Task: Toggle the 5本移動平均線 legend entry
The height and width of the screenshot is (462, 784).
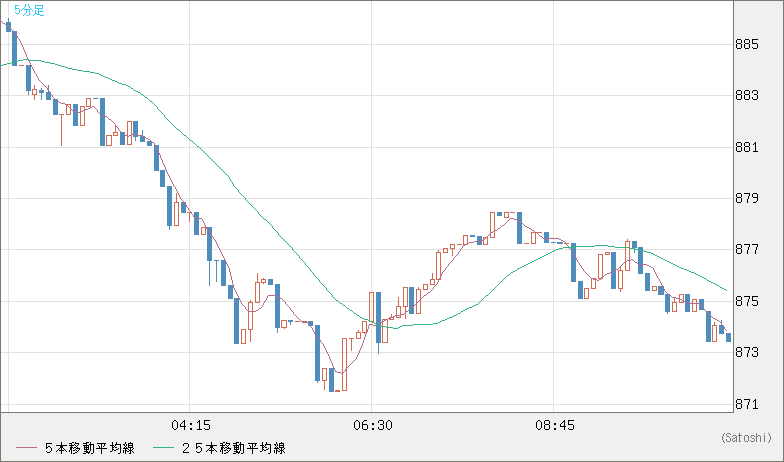Action: click(90, 448)
